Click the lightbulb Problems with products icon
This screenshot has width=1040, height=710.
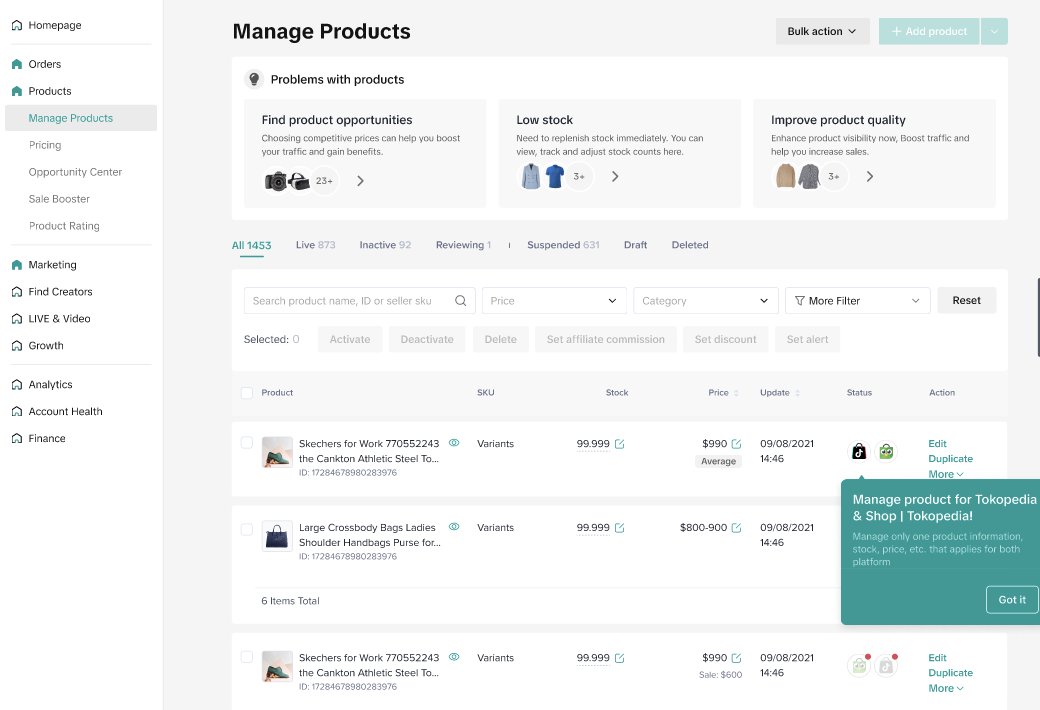click(254, 80)
